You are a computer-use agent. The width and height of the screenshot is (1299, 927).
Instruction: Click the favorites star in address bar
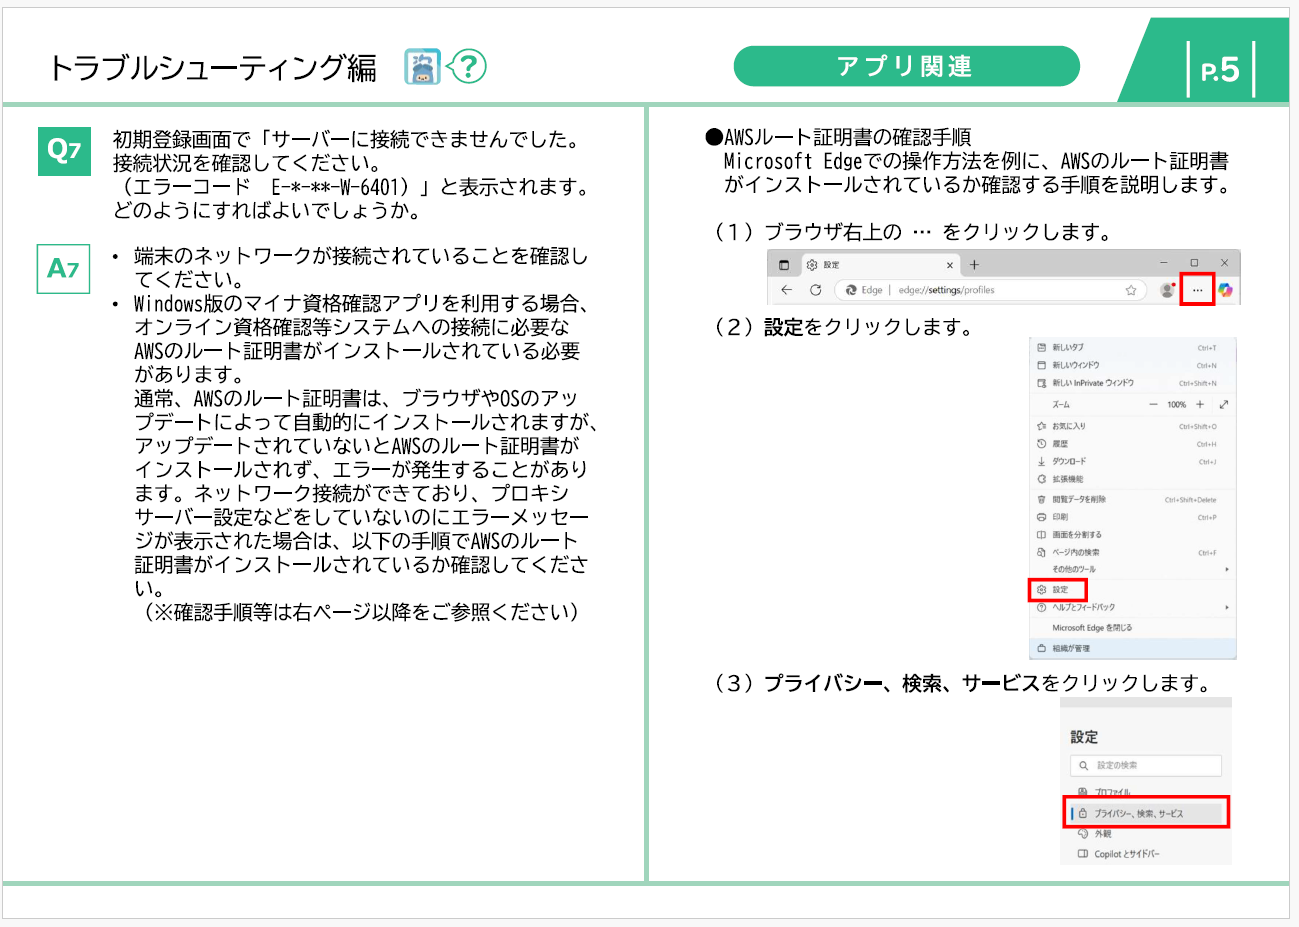pos(1131,290)
